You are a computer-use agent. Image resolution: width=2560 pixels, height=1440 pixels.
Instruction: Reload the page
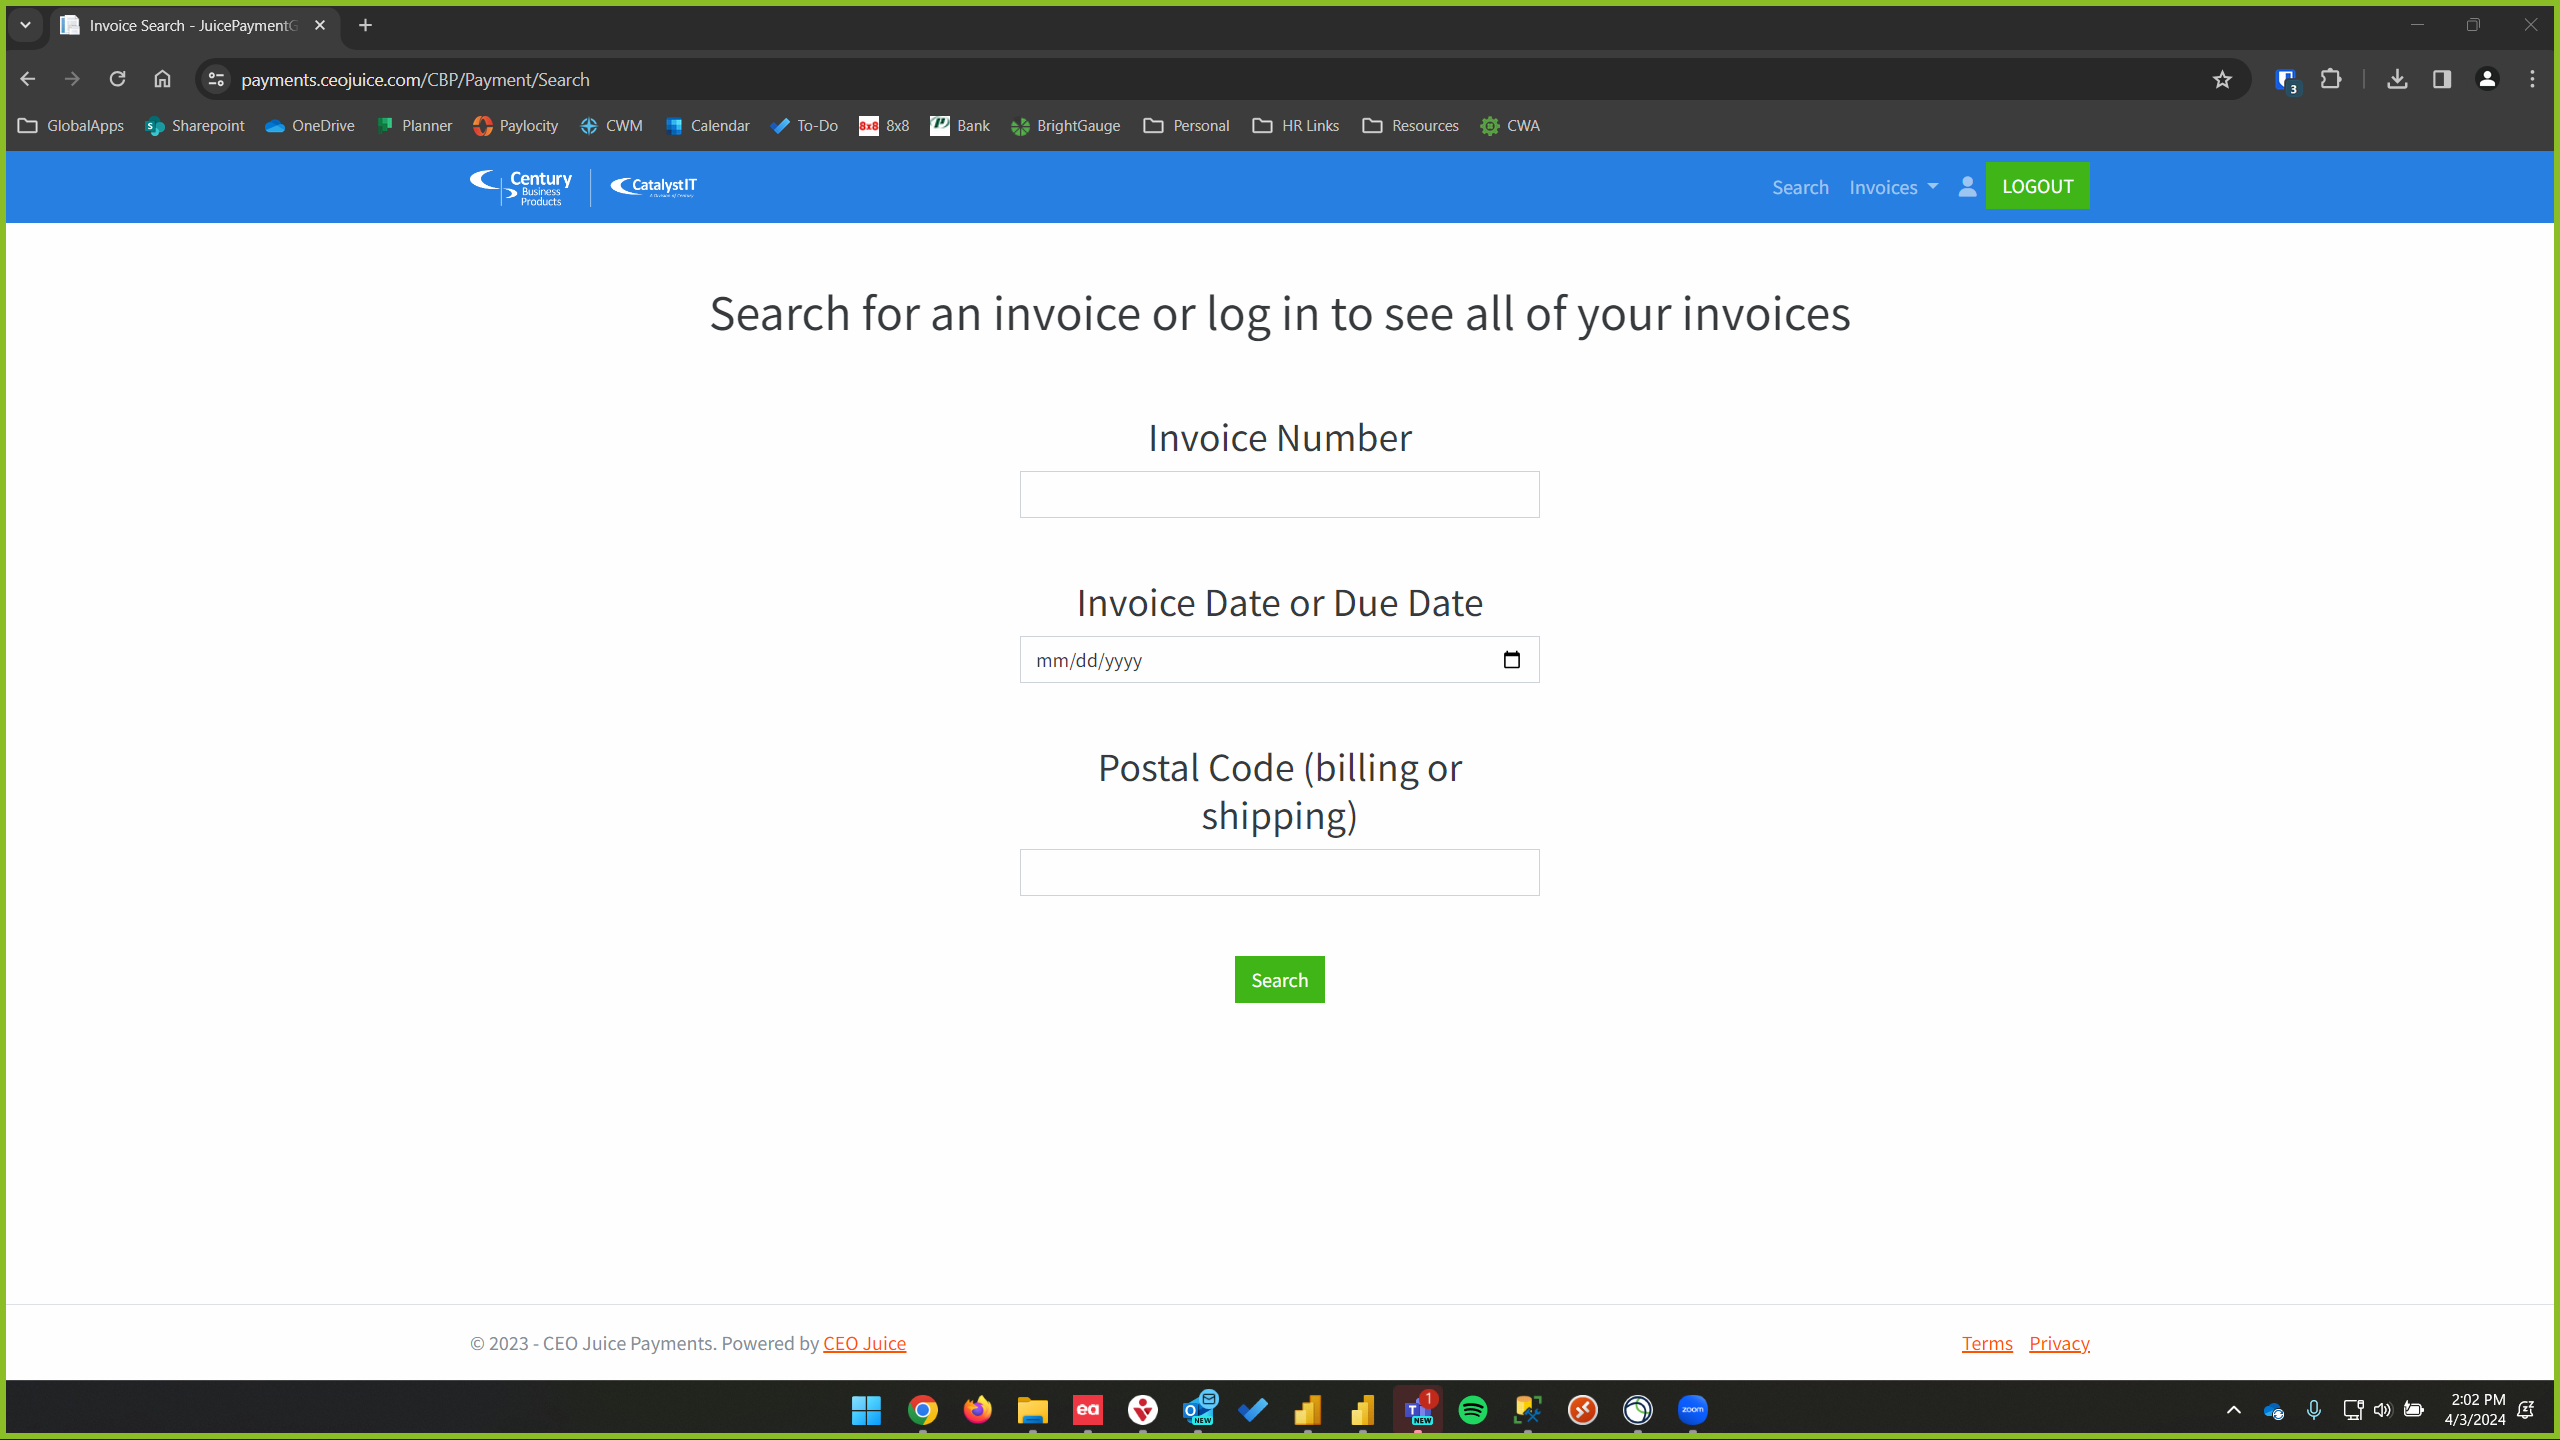pyautogui.click(x=117, y=79)
